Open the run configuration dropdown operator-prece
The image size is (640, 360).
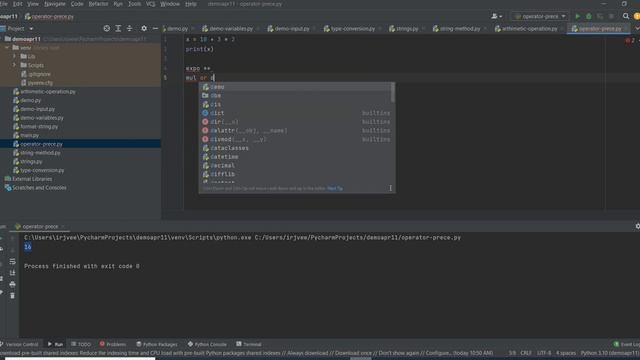tap(540, 16)
